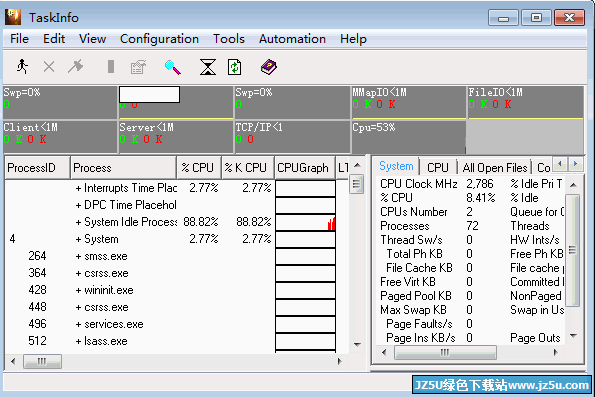
Task: Click the magnifying glass toolbar icon
Action: [x=173, y=67]
